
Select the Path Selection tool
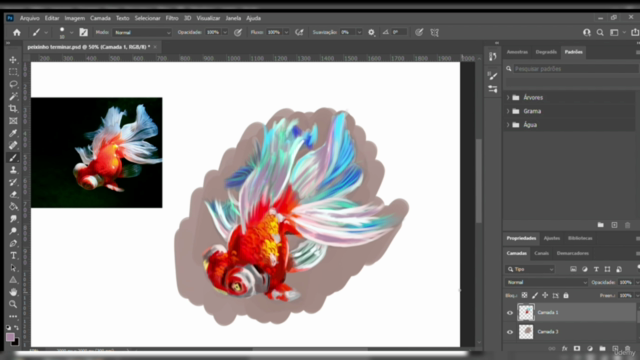(x=13, y=268)
